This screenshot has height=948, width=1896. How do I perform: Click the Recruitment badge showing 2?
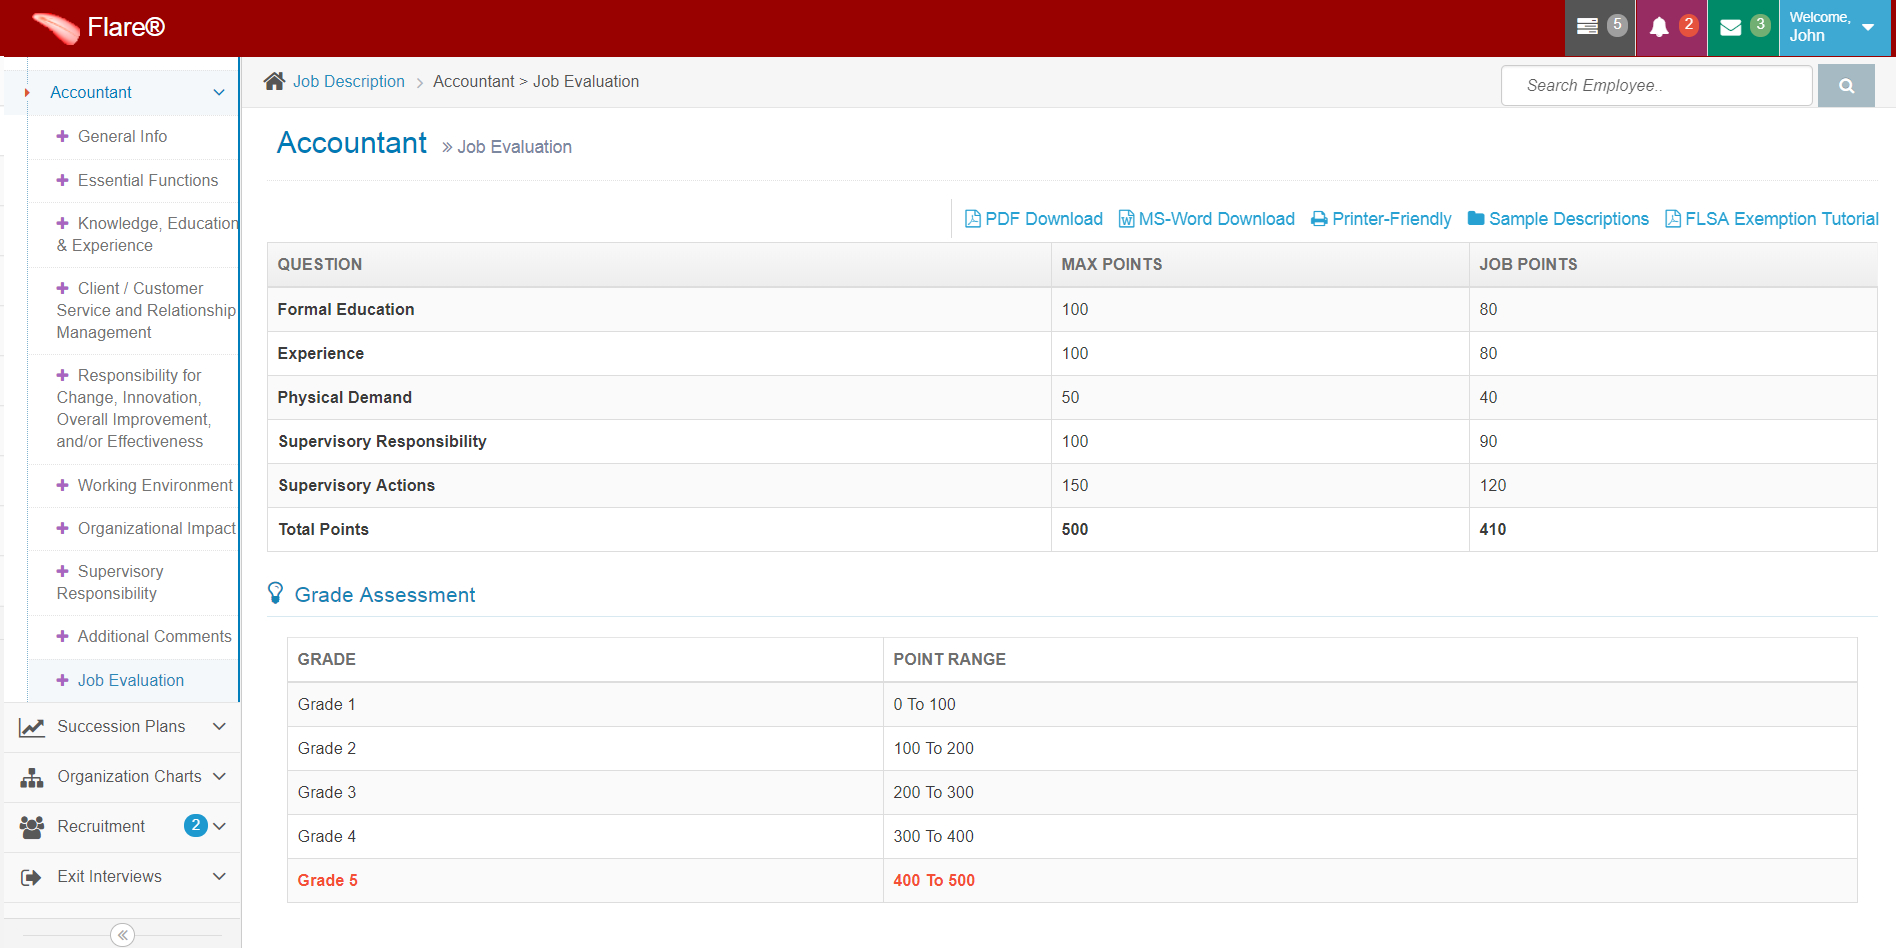click(196, 826)
